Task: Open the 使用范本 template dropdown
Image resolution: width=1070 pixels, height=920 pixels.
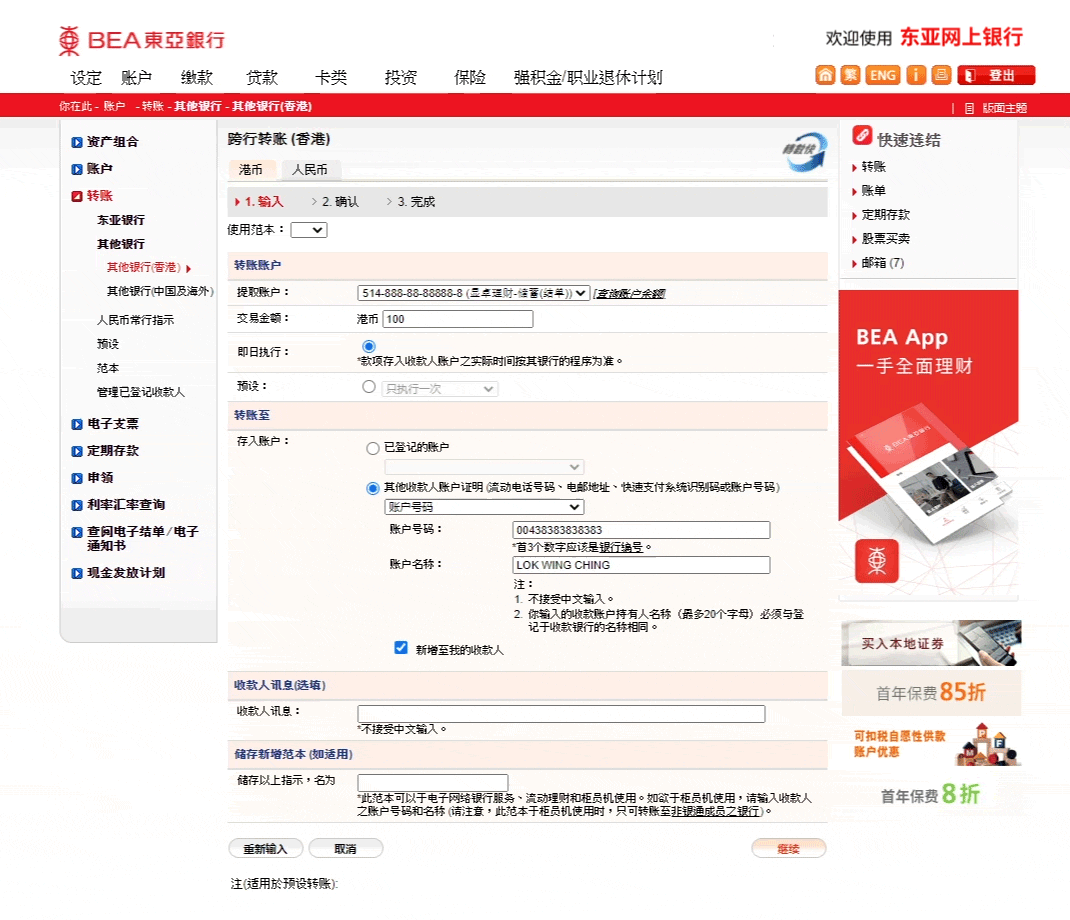Action: [x=308, y=230]
